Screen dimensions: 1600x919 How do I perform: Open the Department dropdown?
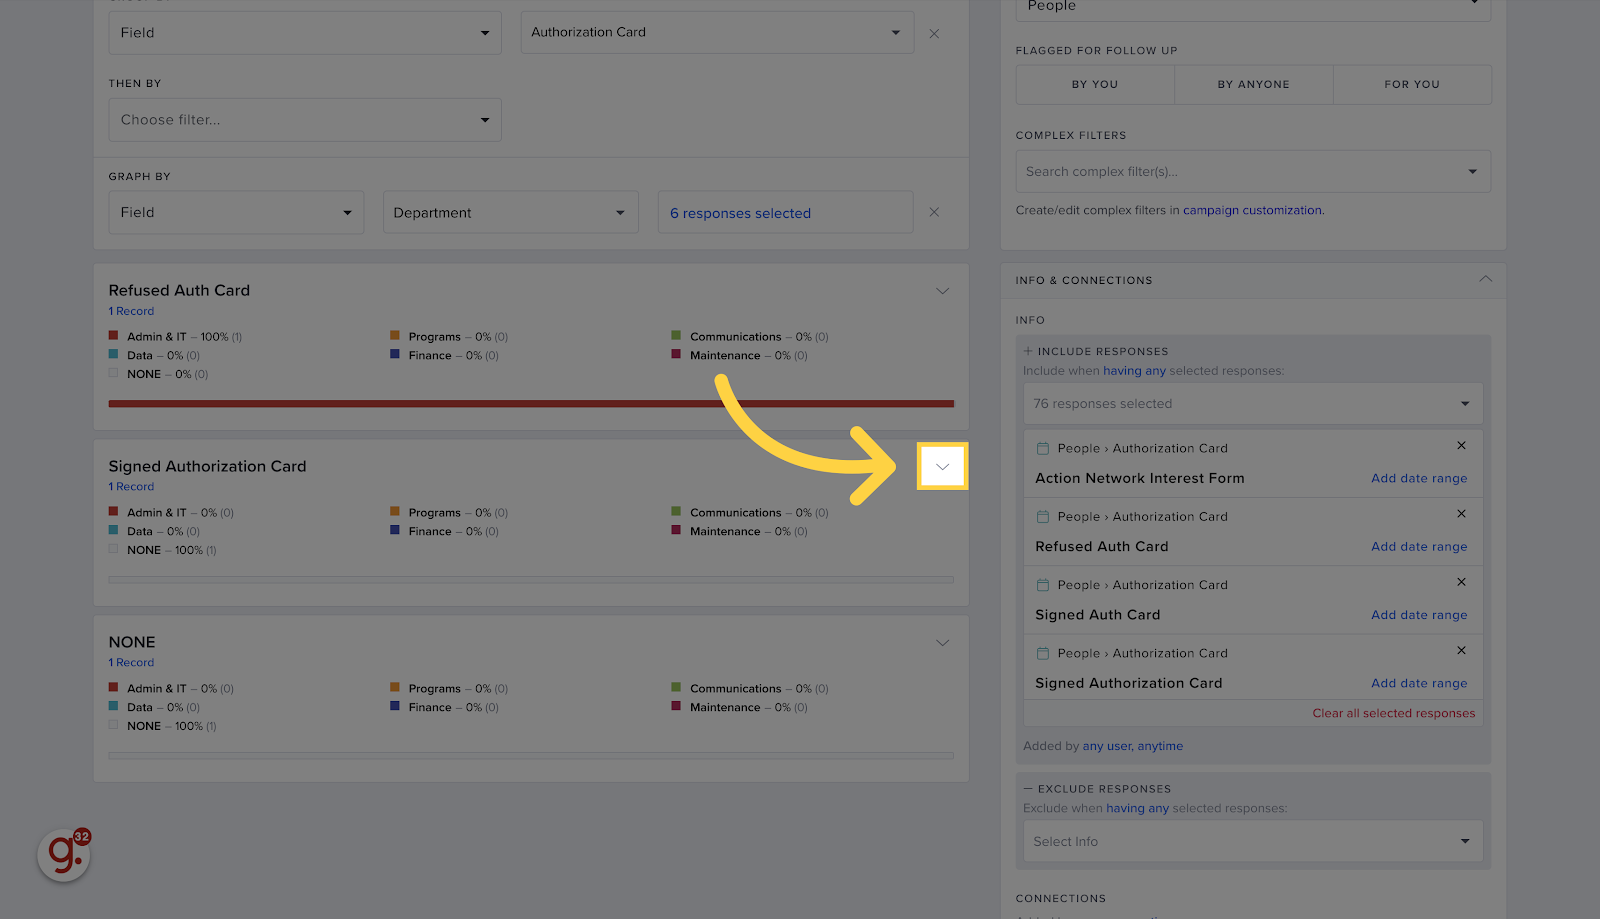[x=510, y=213]
